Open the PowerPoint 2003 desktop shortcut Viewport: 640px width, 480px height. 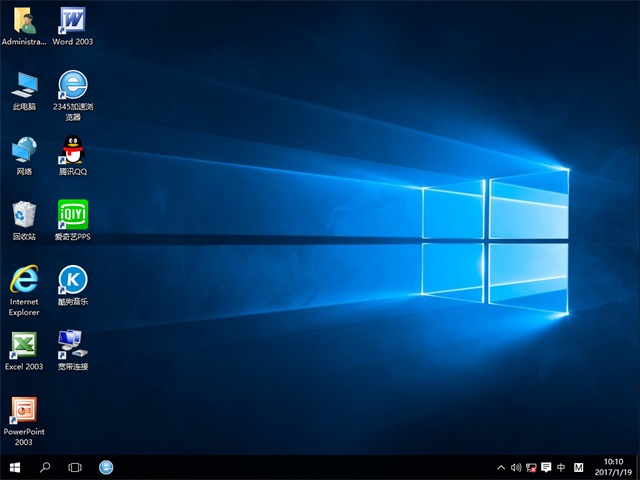point(24,410)
